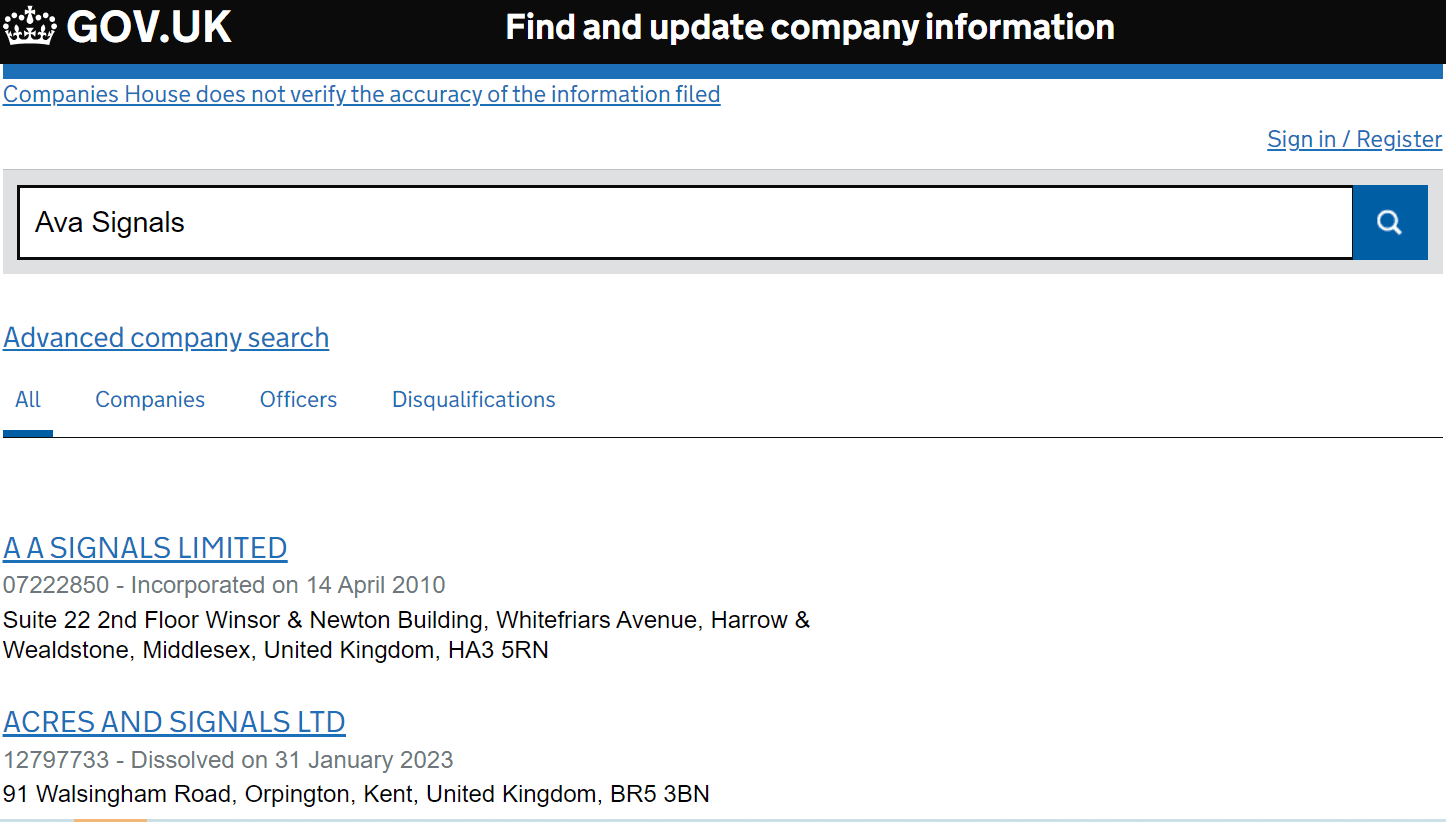Open the ACRES AND SIGNALS LTD result
The width and height of the screenshot is (1446, 822).
[x=174, y=722]
